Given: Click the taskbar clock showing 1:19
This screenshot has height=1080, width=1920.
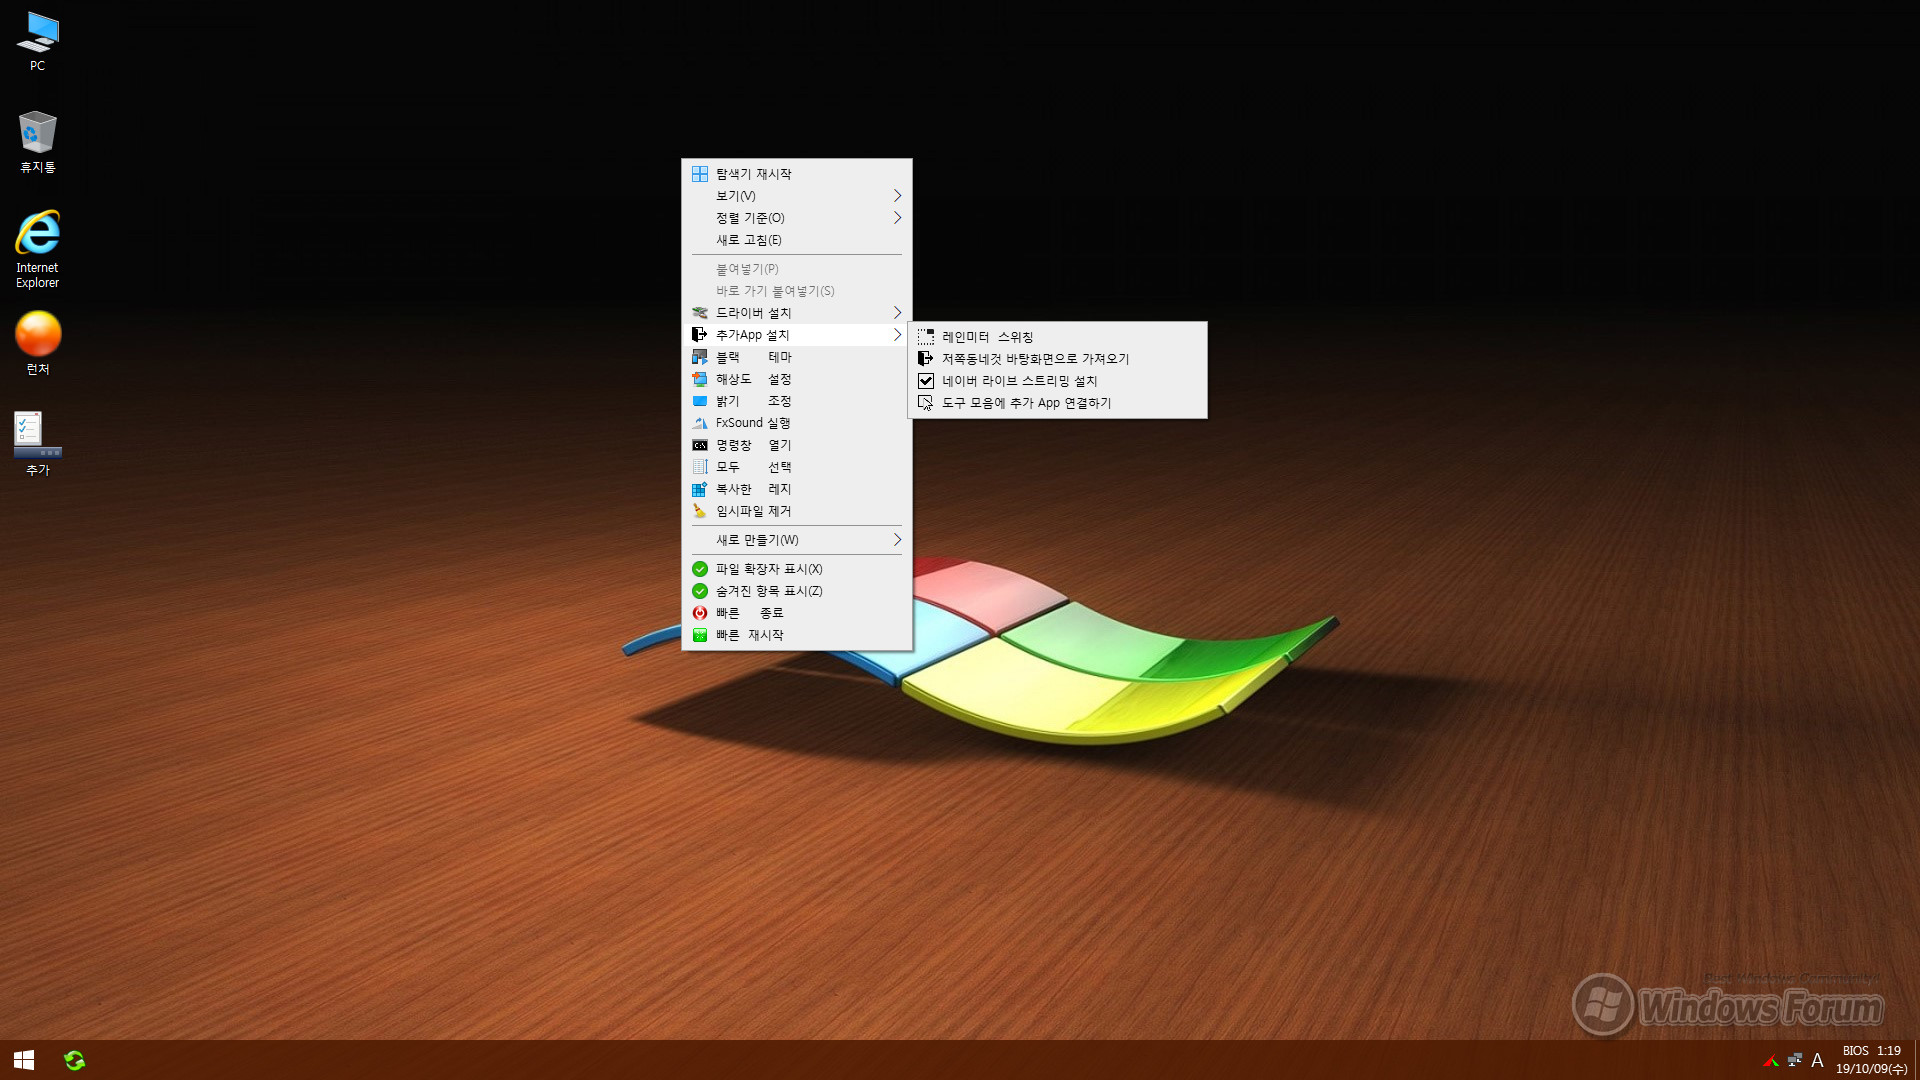Looking at the screenshot, I should pyautogui.click(x=1888, y=1051).
